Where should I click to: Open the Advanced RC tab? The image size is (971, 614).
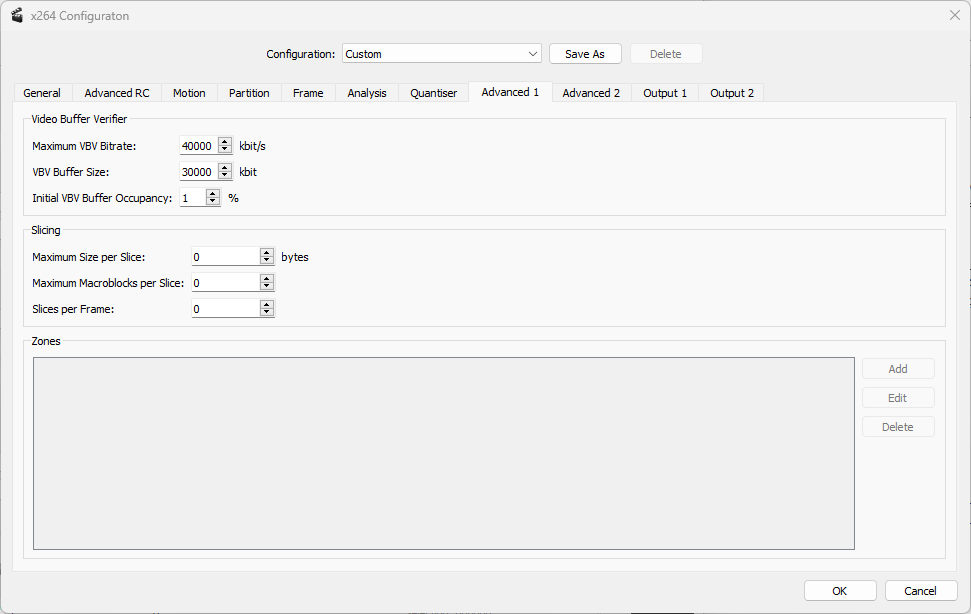coord(117,93)
